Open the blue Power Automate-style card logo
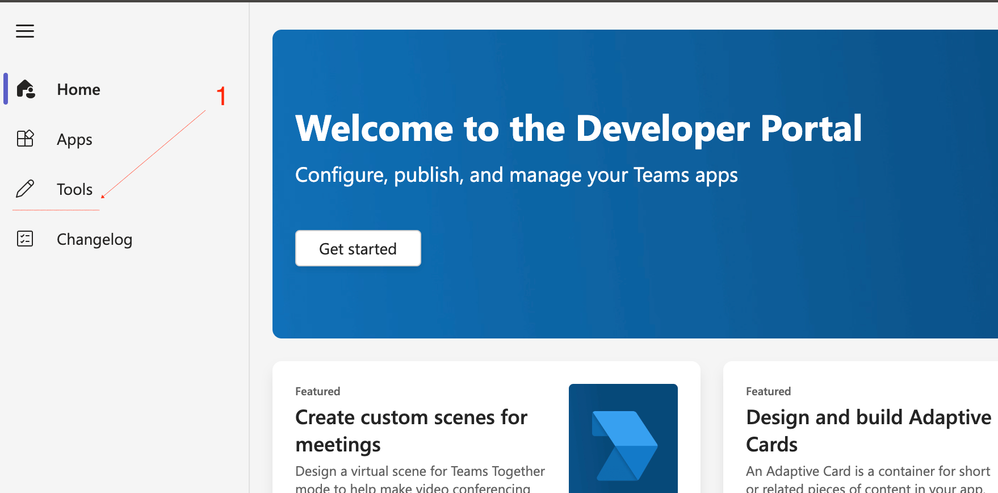998x493 pixels. [623, 438]
